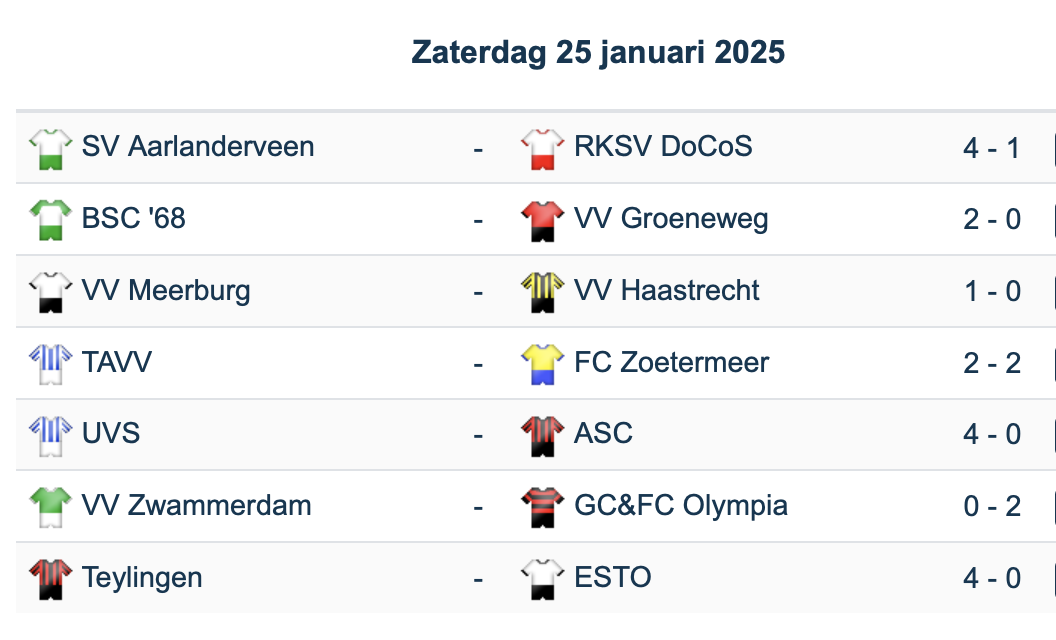This screenshot has width=1056, height=640.
Task: Select the ASC team name
Action: 603,433
